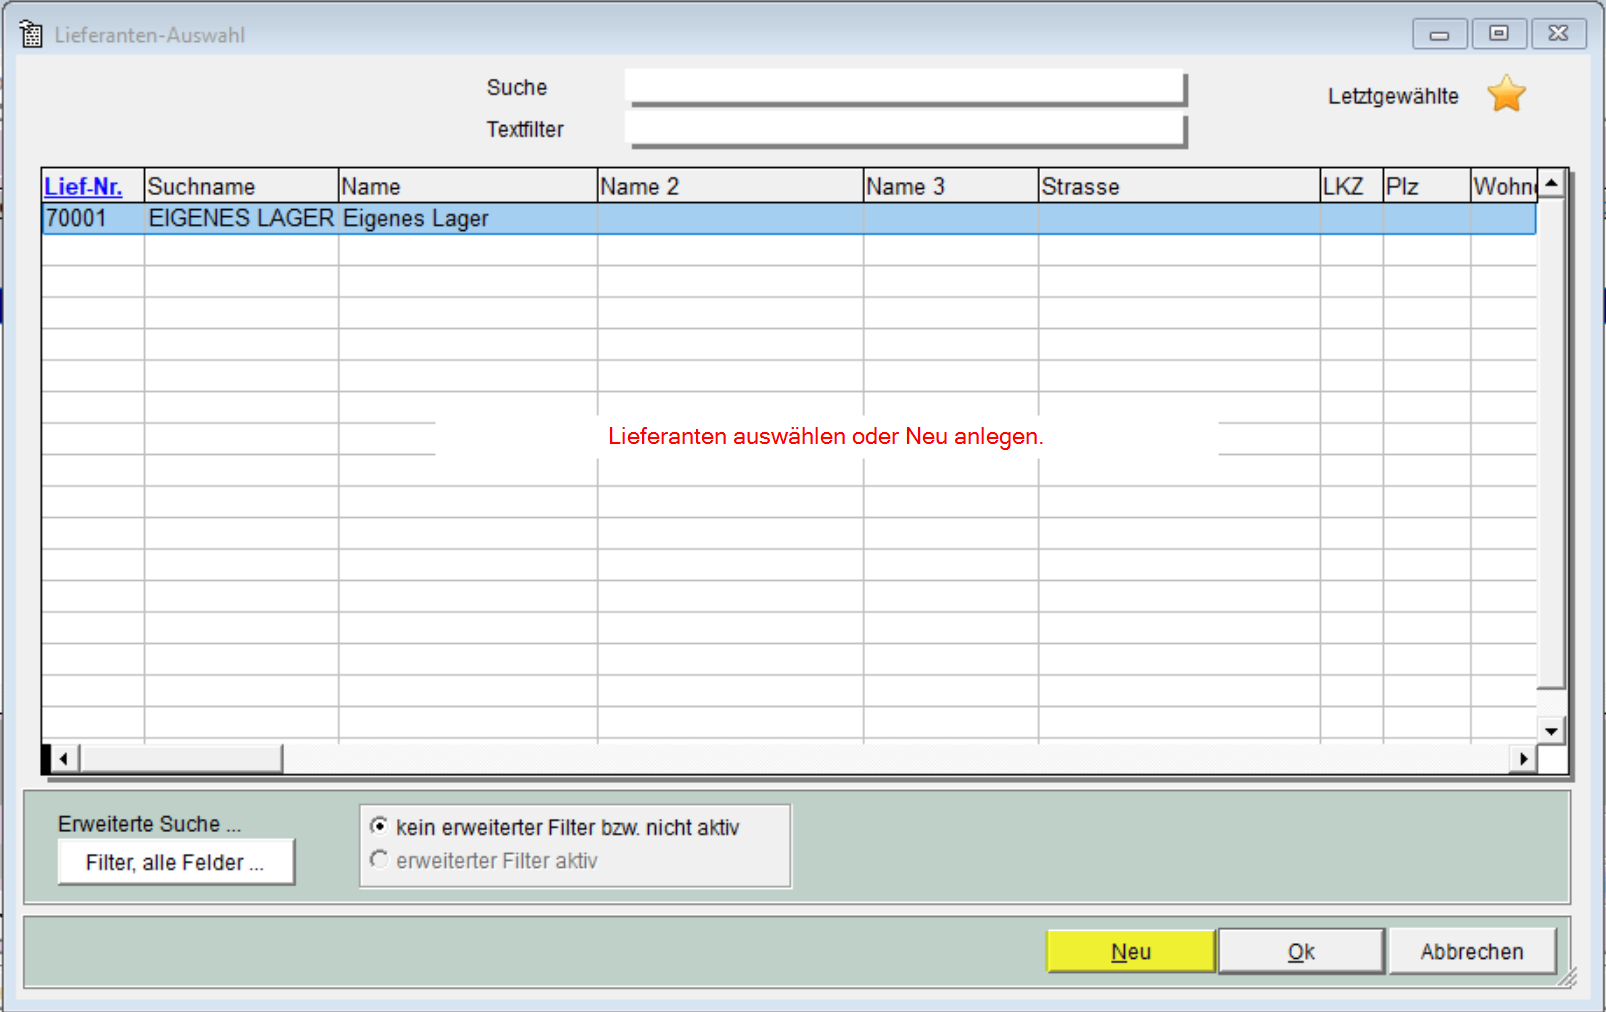Select supplier number 70001 cell
The height and width of the screenshot is (1012, 1606).
point(93,218)
